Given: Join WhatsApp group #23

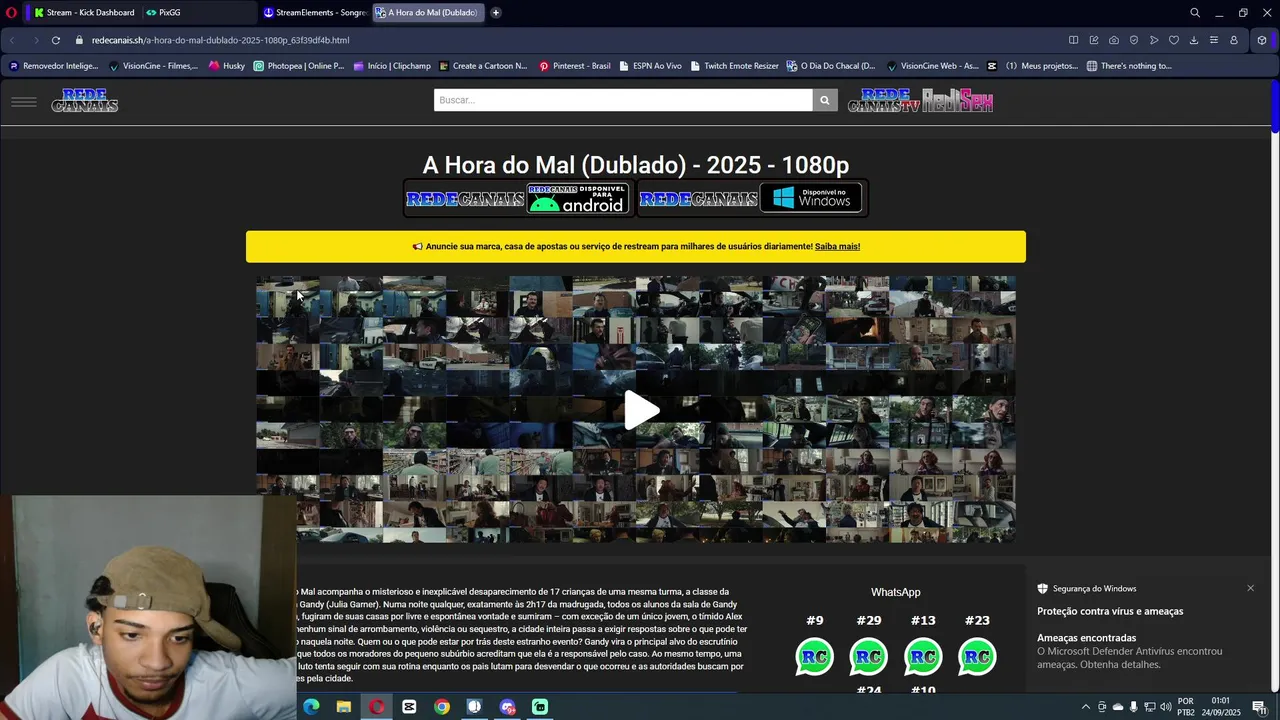Looking at the screenshot, I should click(x=977, y=657).
